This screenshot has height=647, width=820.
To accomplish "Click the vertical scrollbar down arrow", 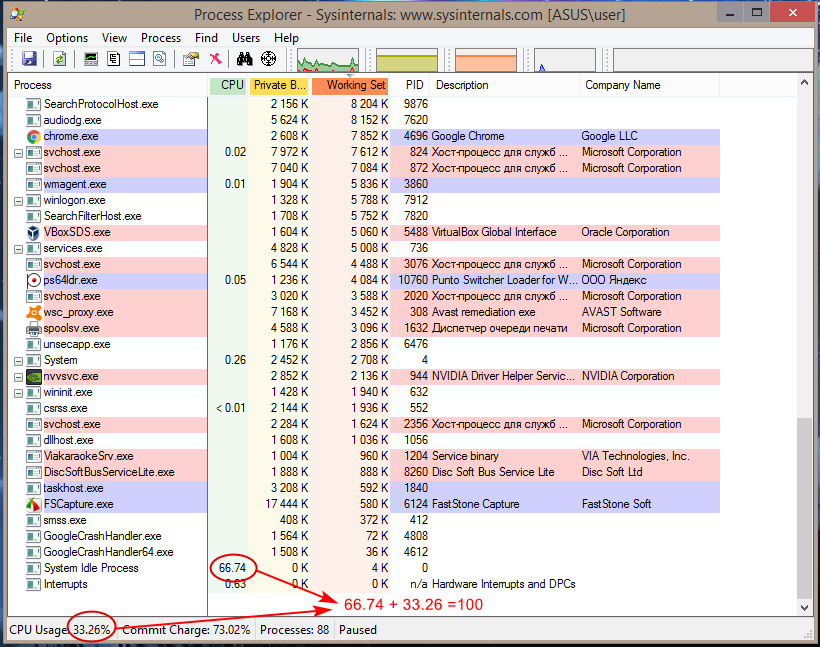I will [806, 608].
